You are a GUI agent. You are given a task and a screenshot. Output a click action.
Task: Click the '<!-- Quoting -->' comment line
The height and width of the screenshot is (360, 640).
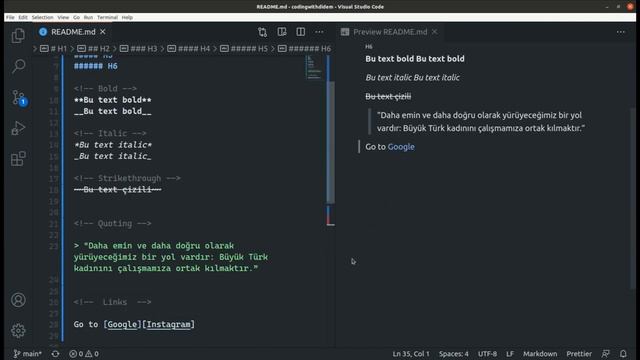pyautogui.click(x=113, y=224)
